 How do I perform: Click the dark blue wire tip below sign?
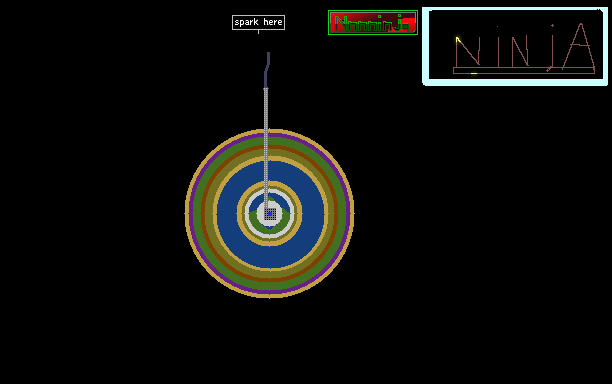coord(267,69)
